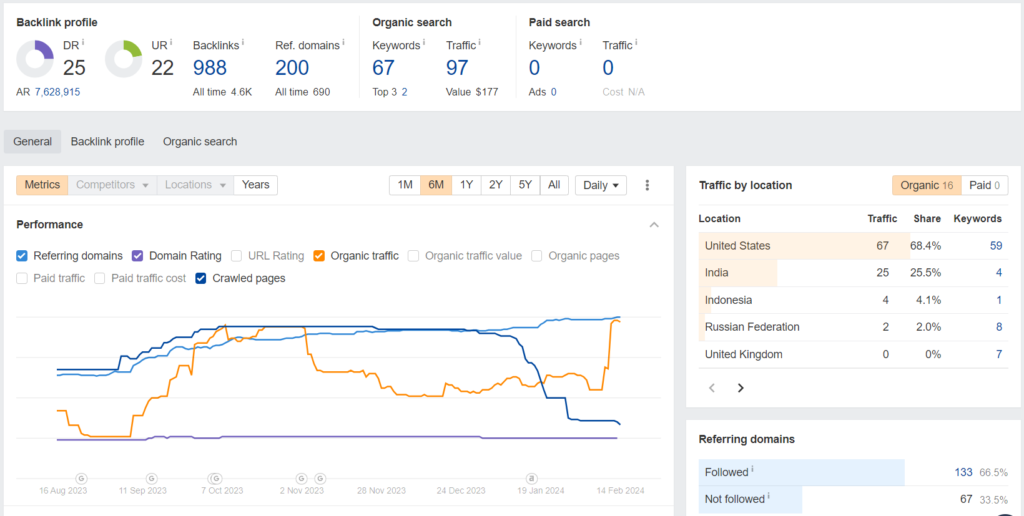Switch to the Backlink profile tab
Image resolution: width=1024 pixels, height=516 pixels.
108,141
